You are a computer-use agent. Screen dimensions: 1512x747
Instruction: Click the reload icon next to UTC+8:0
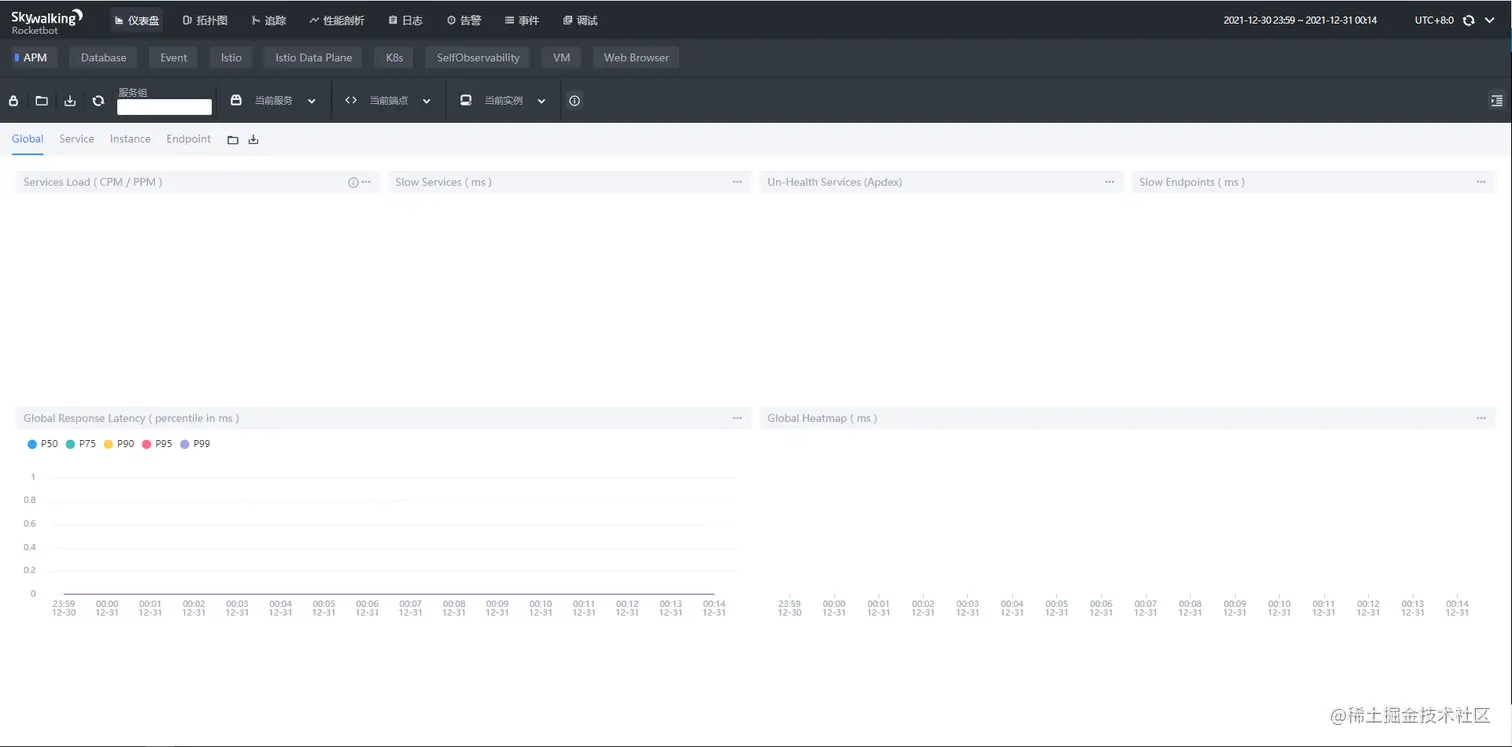(x=1468, y=20)
